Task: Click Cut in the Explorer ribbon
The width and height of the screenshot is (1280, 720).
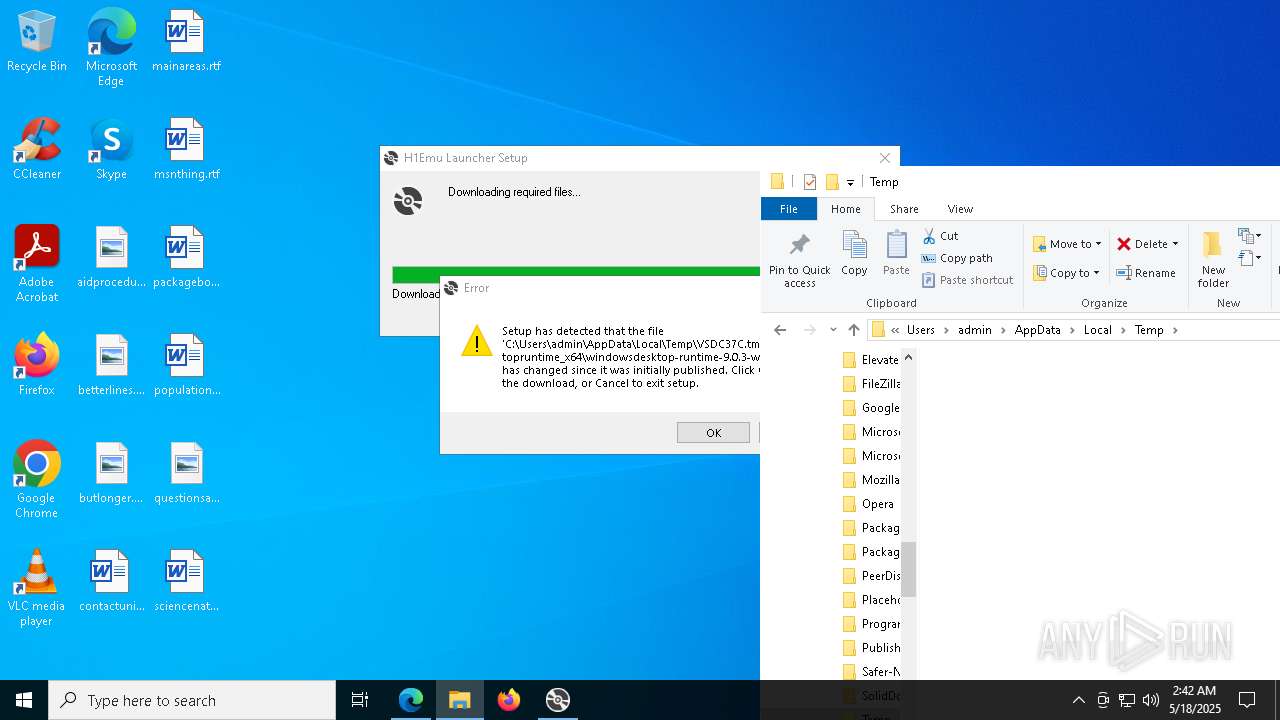Action: [940, 236]
